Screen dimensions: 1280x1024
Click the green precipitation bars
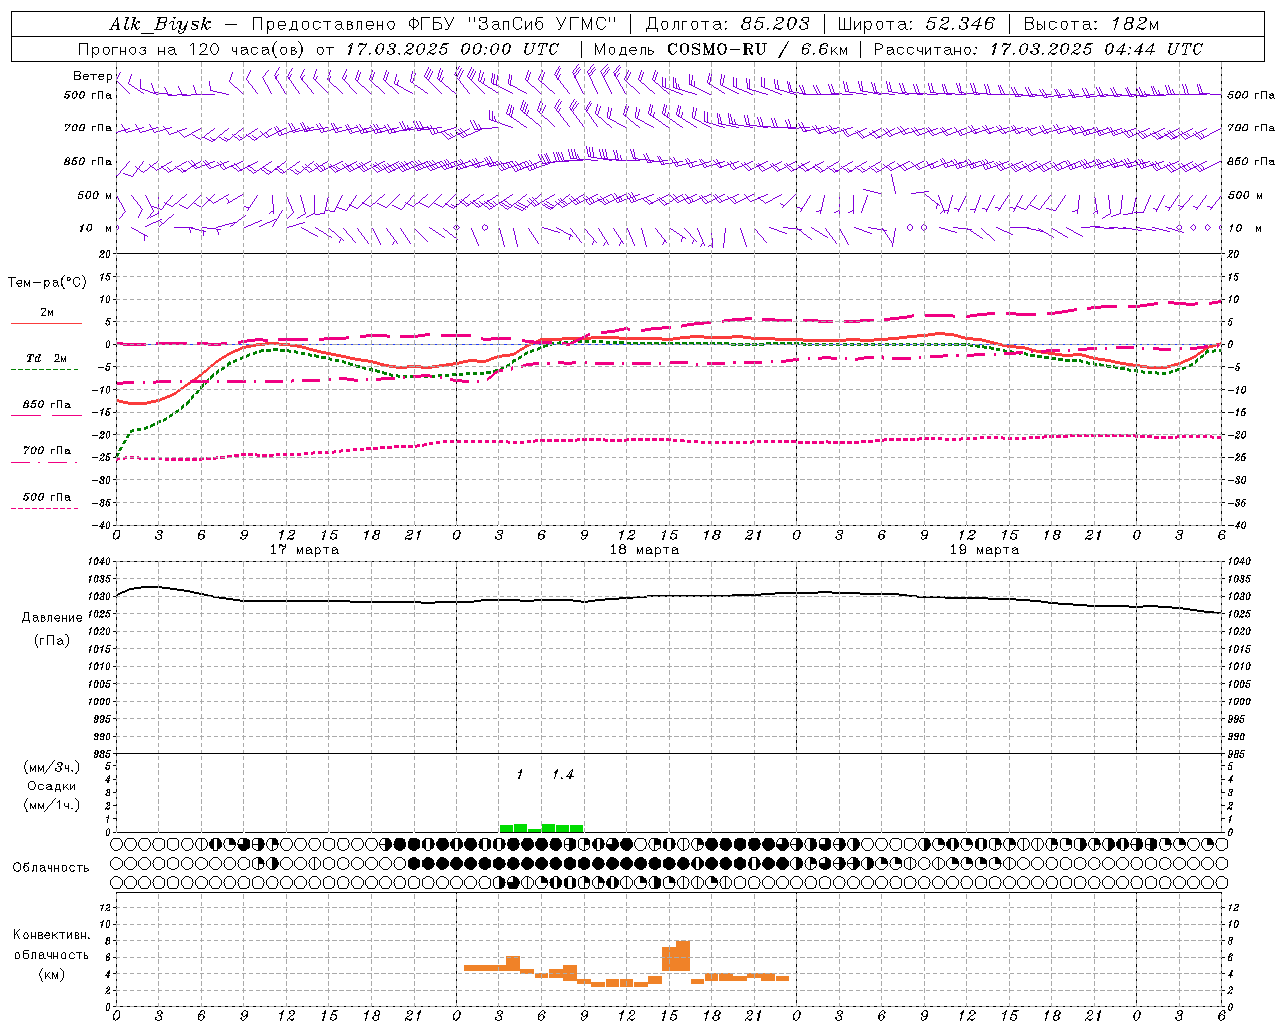pyautogui.click(x=541, y=828)
